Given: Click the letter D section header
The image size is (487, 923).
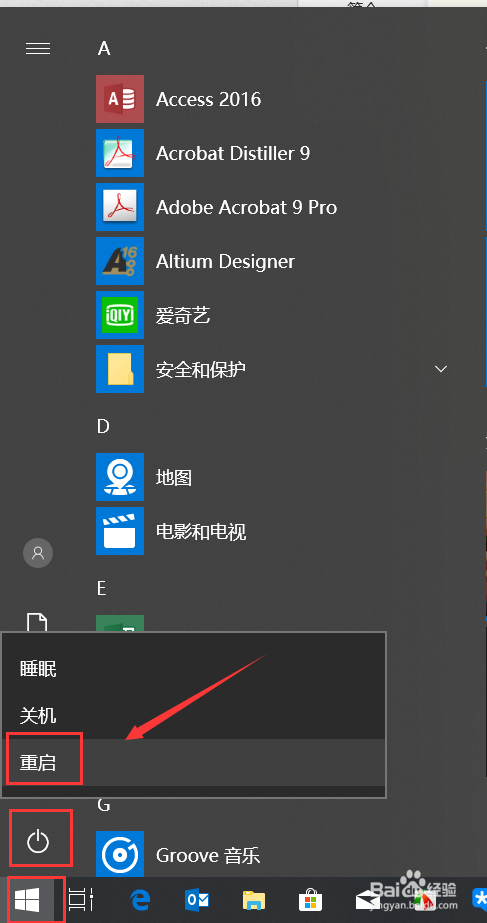Looking at the screenshot, I should coord(103,426).
